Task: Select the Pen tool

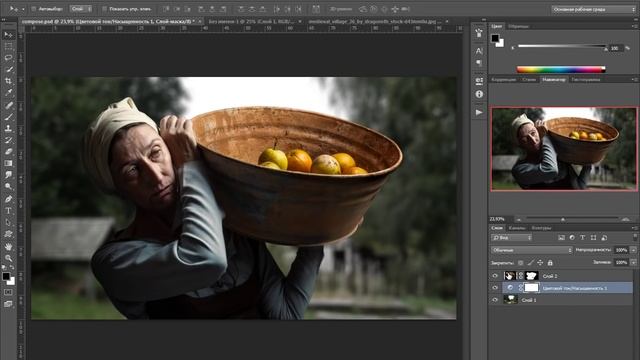Action: point(8,199)
